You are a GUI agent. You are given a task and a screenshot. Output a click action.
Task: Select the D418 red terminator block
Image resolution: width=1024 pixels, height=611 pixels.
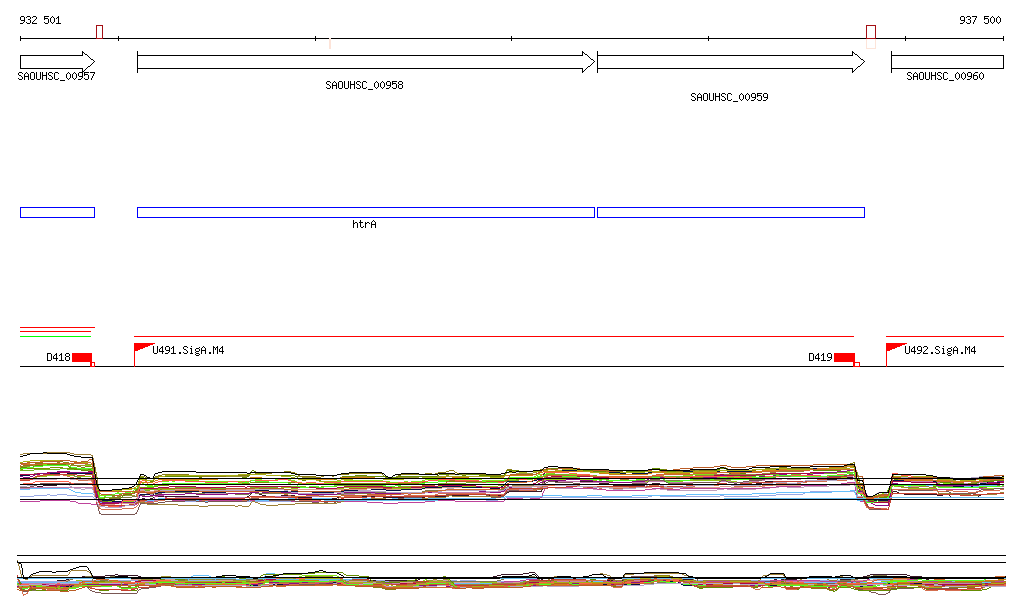coord(82,357)
